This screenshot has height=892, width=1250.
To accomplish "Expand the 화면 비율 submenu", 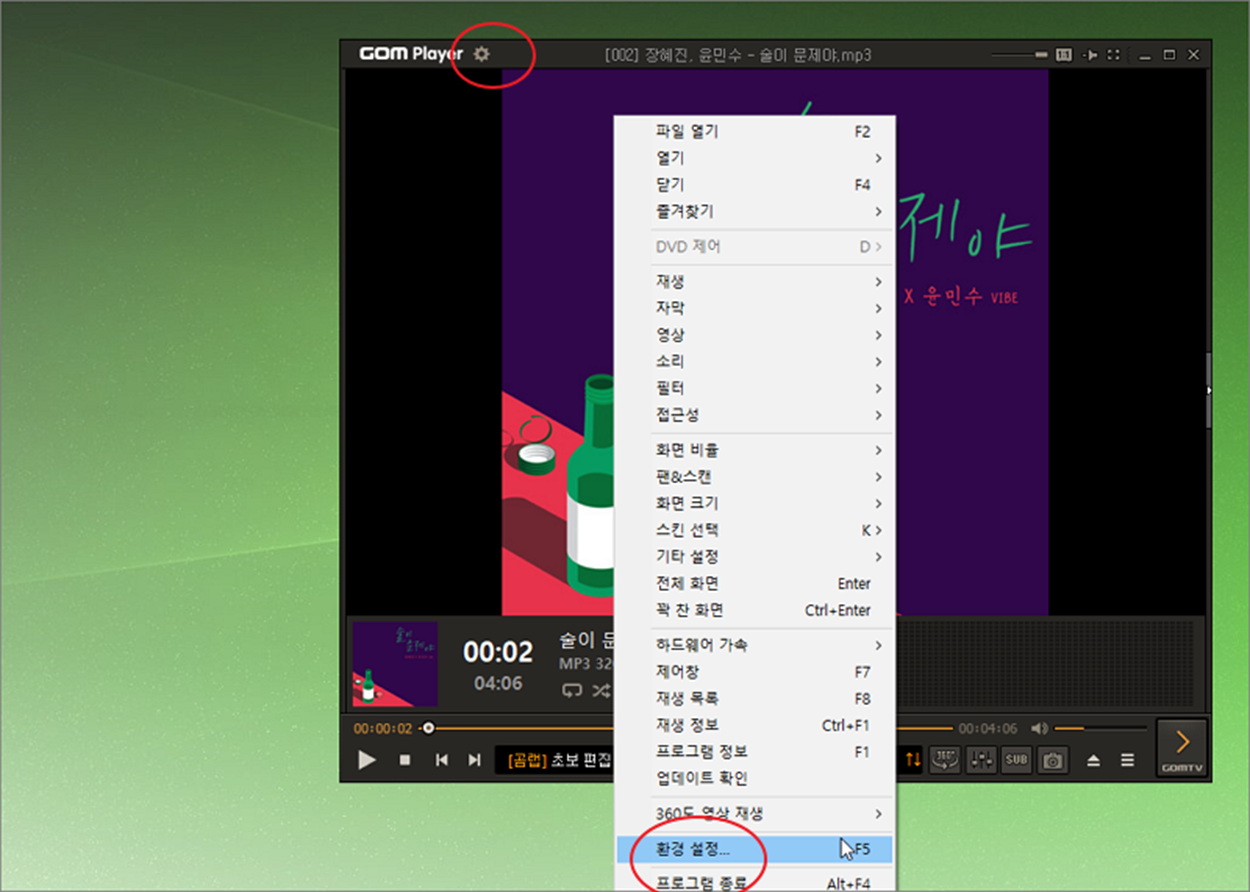I will [754, 450].
